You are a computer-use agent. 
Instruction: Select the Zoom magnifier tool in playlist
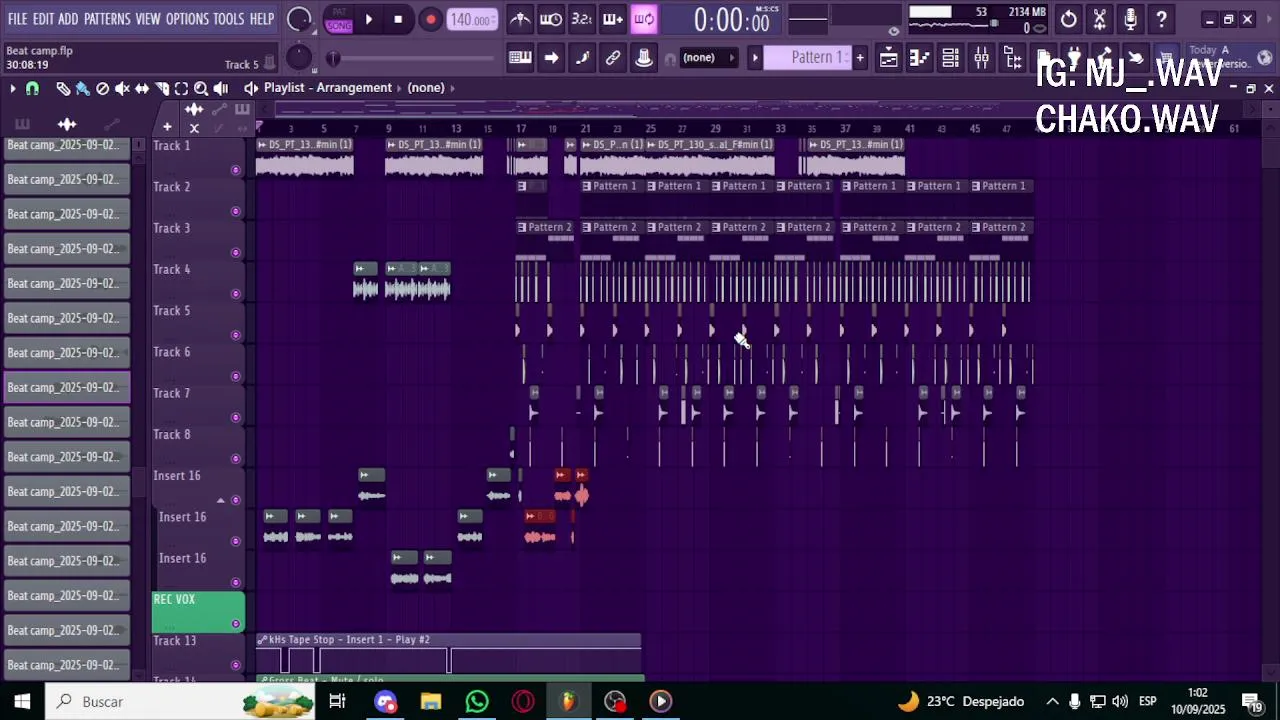pyautogui.click(x=201, y=88)
